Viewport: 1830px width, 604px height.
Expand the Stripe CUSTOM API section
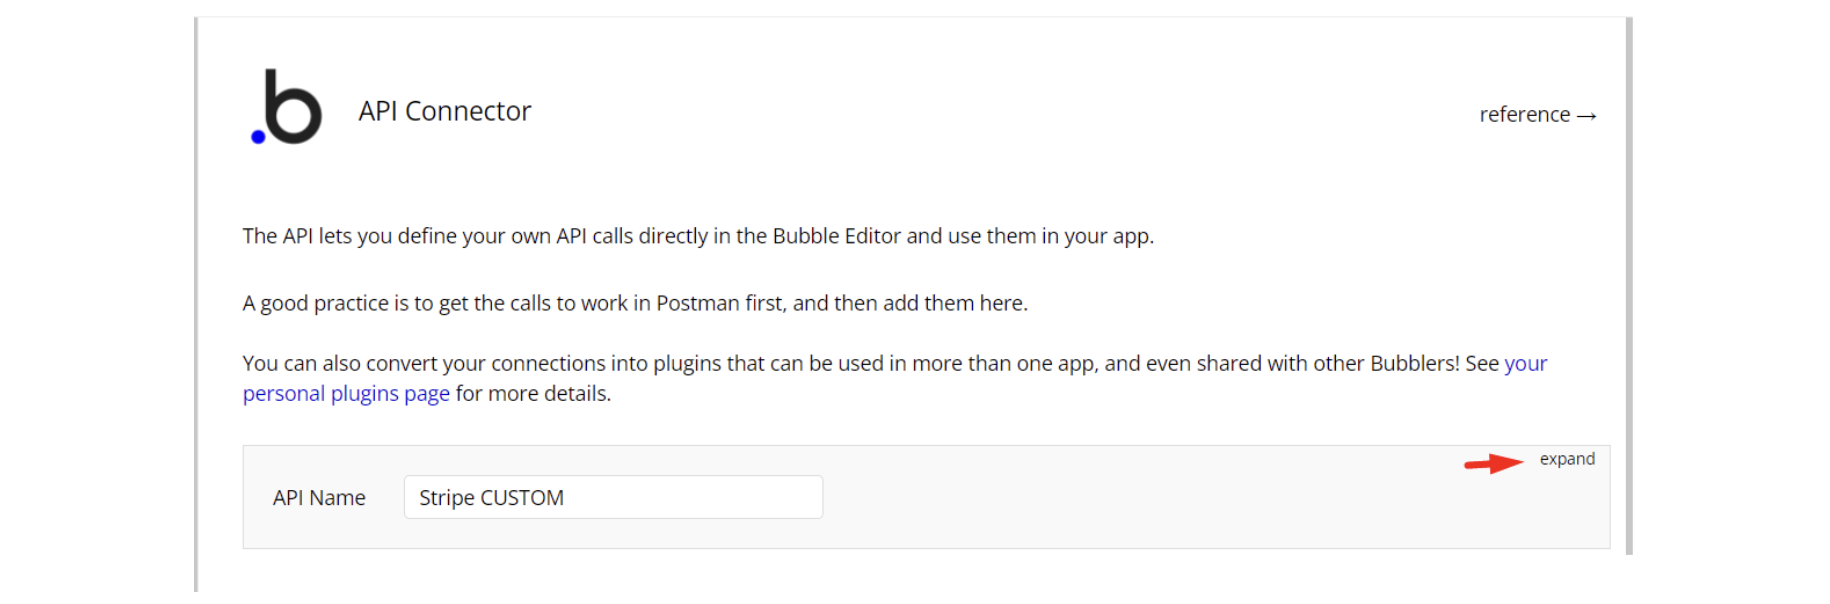point(1567,459)
